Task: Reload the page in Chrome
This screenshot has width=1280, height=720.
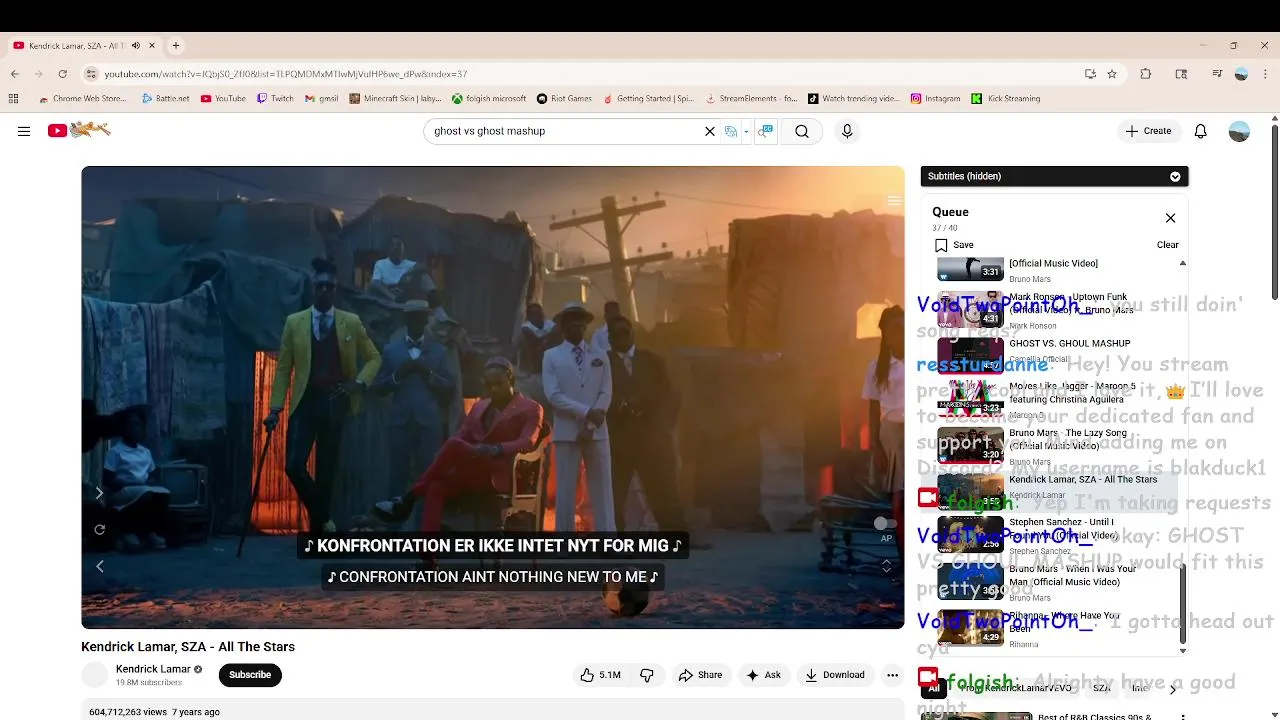Action: [62, 74]
